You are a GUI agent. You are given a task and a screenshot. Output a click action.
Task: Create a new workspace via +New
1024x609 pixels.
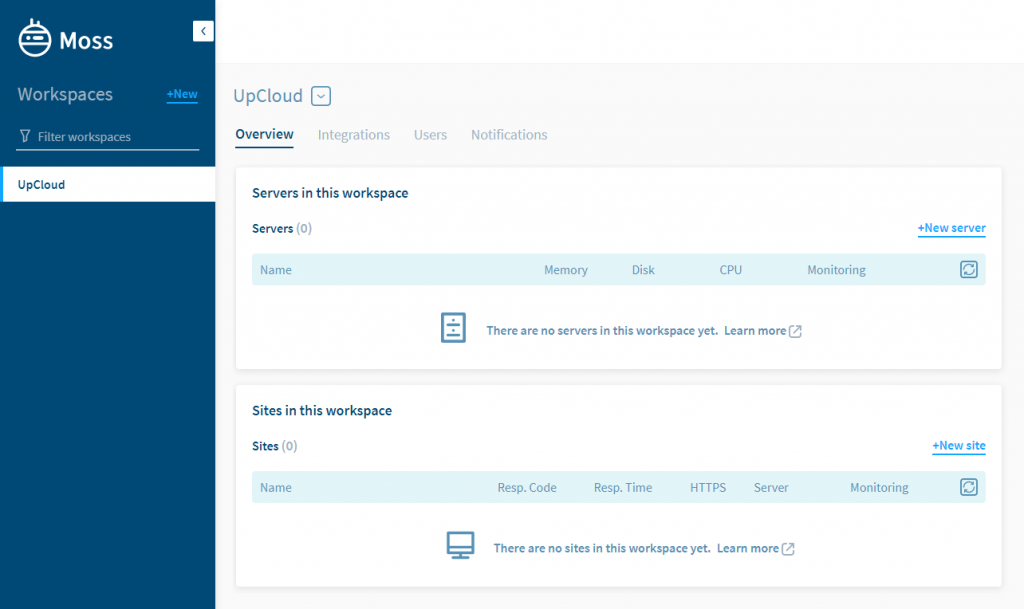(181, 94)
